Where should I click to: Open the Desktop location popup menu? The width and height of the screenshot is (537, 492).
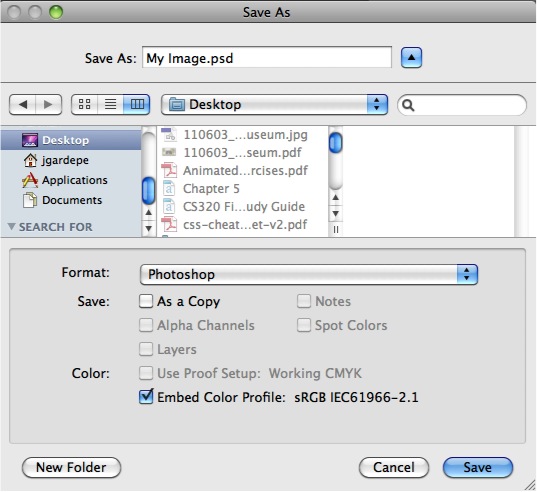(x=274, y=104)
